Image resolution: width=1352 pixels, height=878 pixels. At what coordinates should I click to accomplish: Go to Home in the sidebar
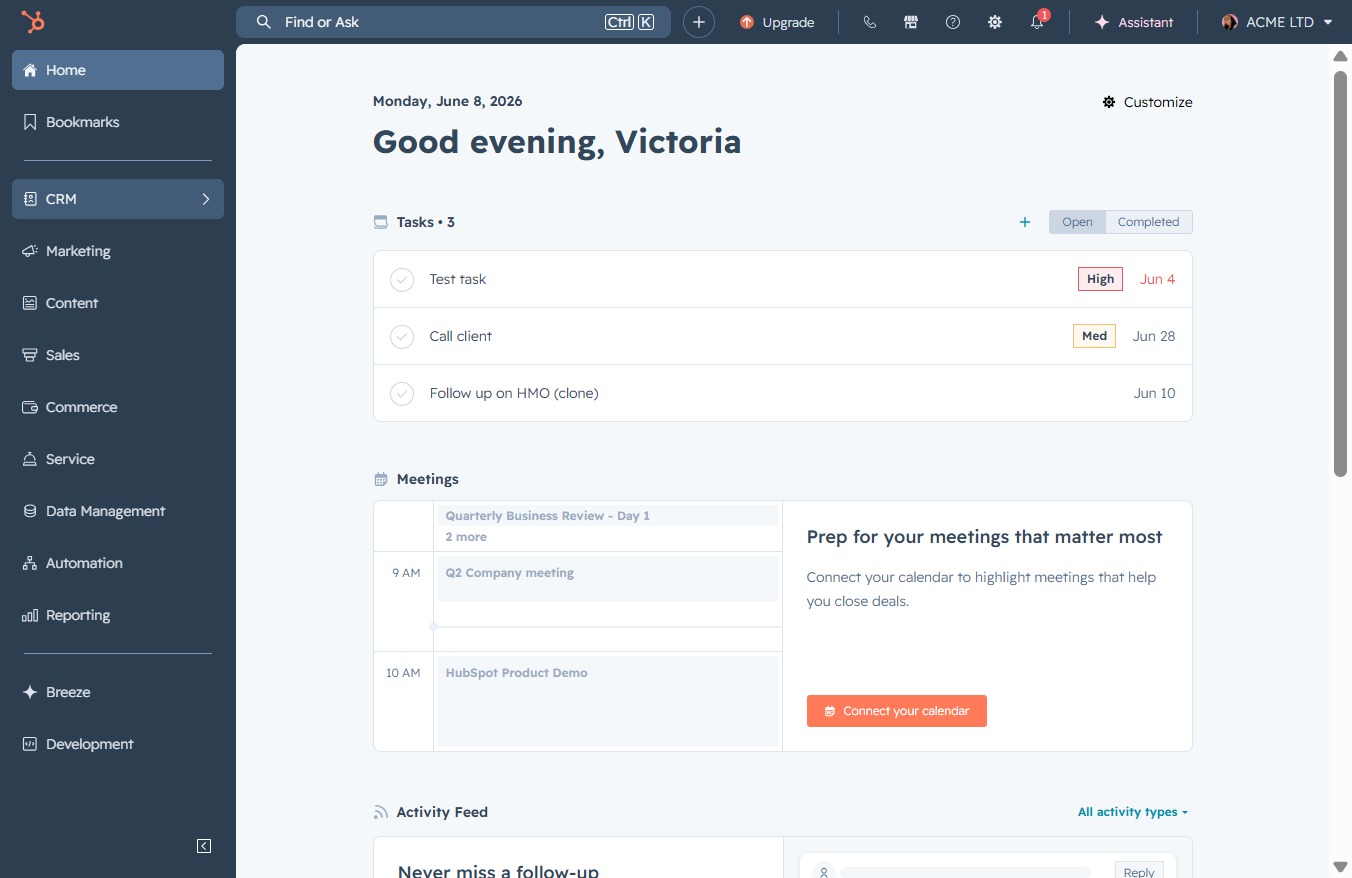[x=118, y=70]
